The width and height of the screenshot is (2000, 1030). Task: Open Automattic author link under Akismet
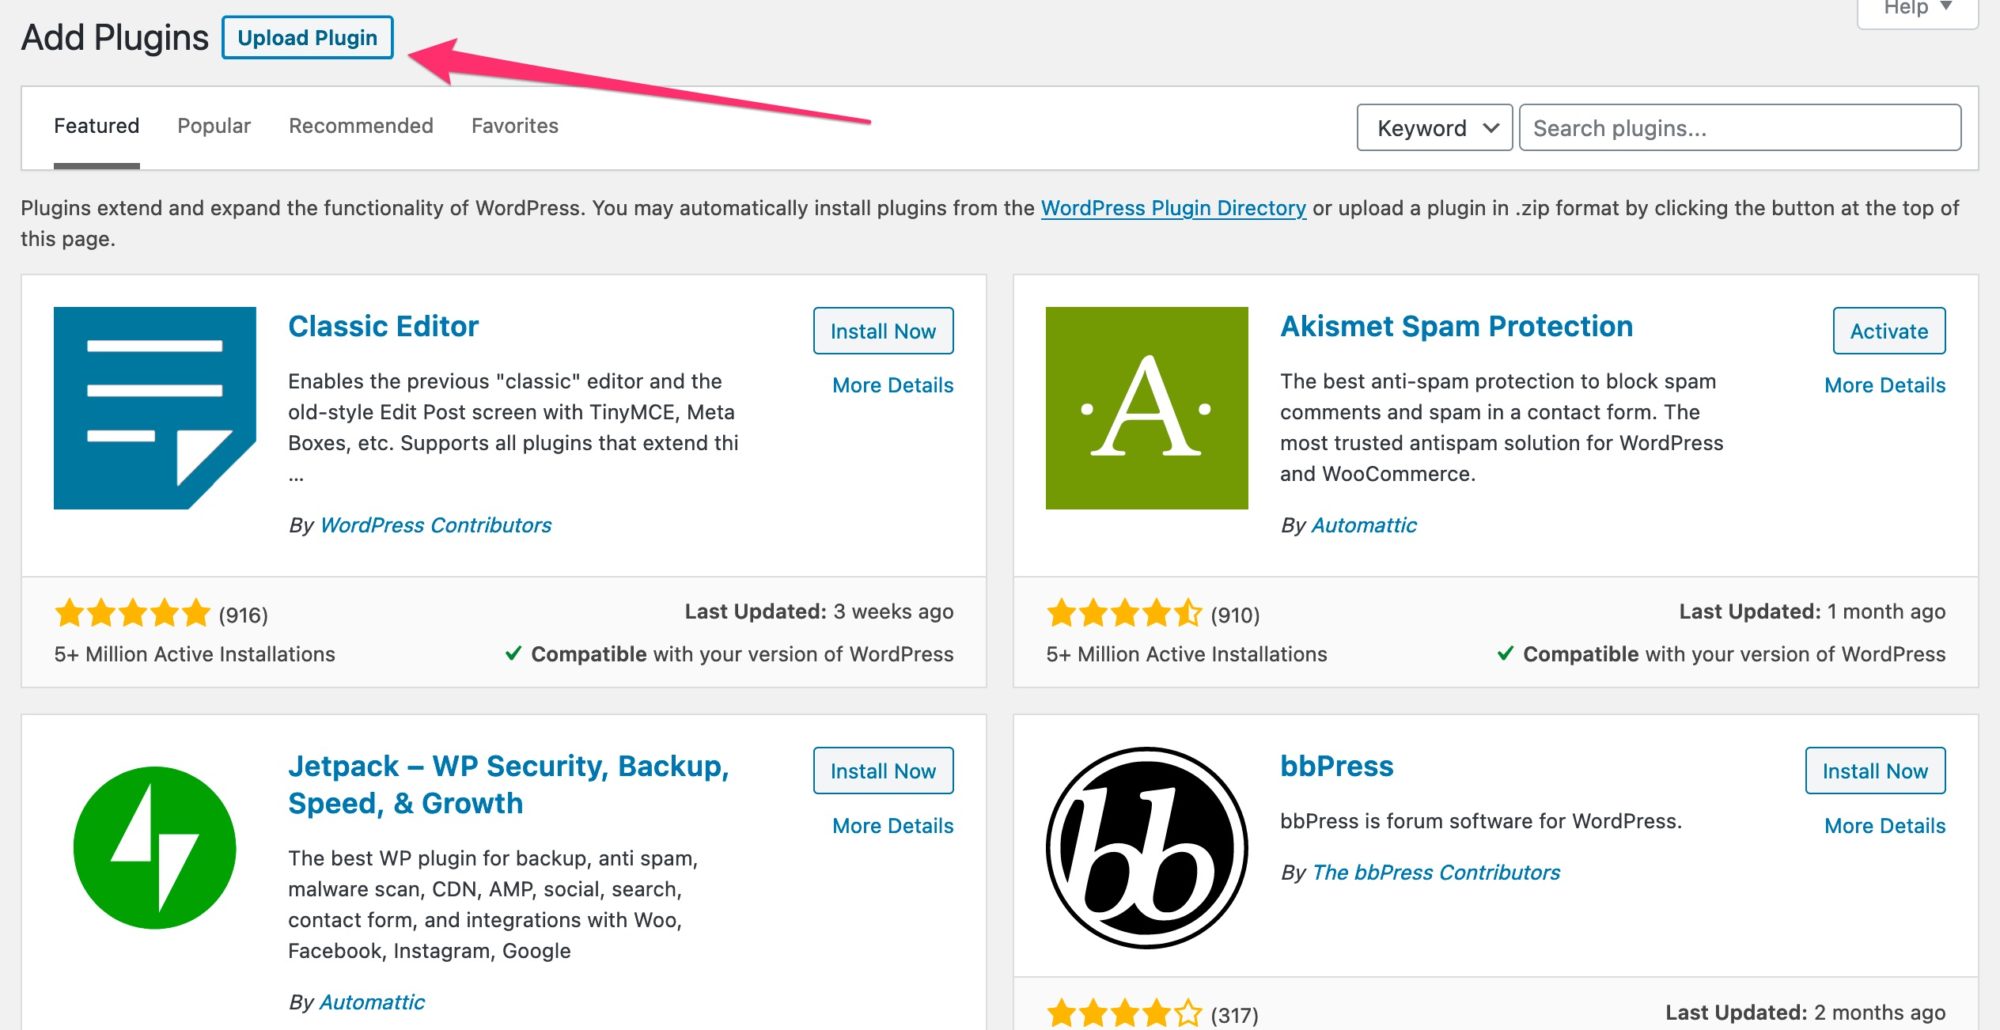click(x=1364, y=525)
